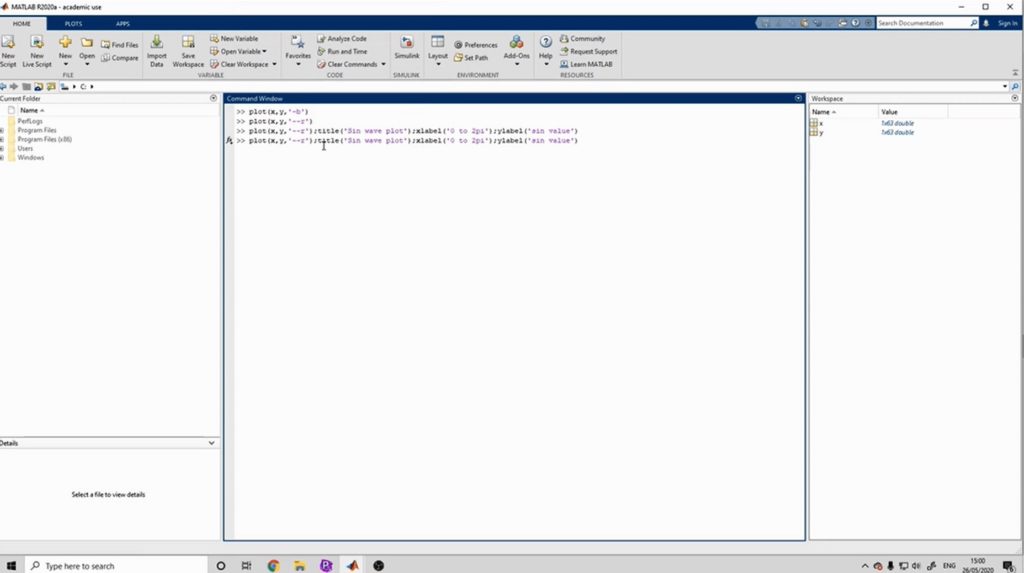Launch Simulink from the toolstrip
This screenshot has height=573, width=1024.
[x=407, y=43]
